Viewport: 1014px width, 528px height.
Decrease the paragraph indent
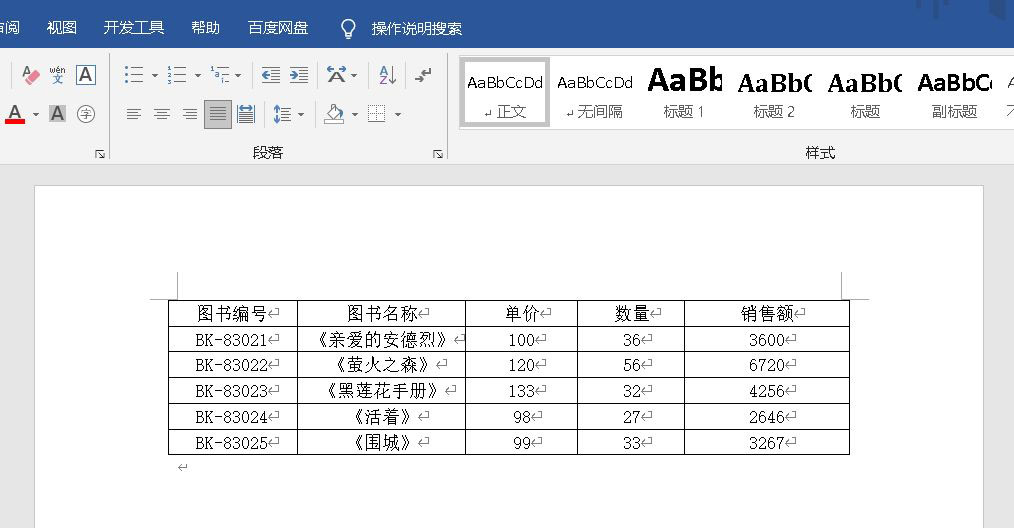(x=270, y=75)
